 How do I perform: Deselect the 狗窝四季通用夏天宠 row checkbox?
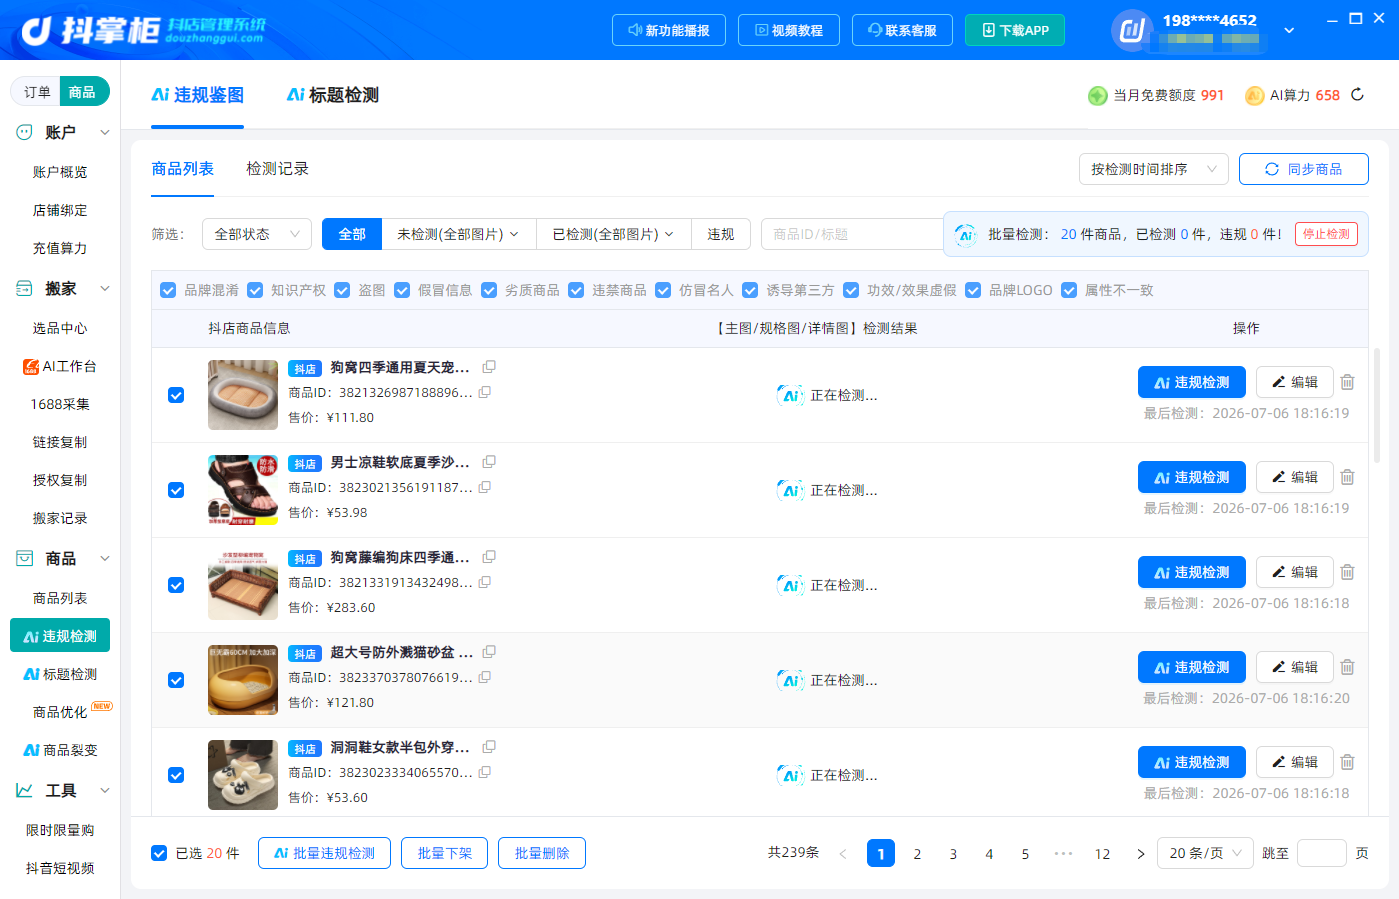[x=176, y=395]
